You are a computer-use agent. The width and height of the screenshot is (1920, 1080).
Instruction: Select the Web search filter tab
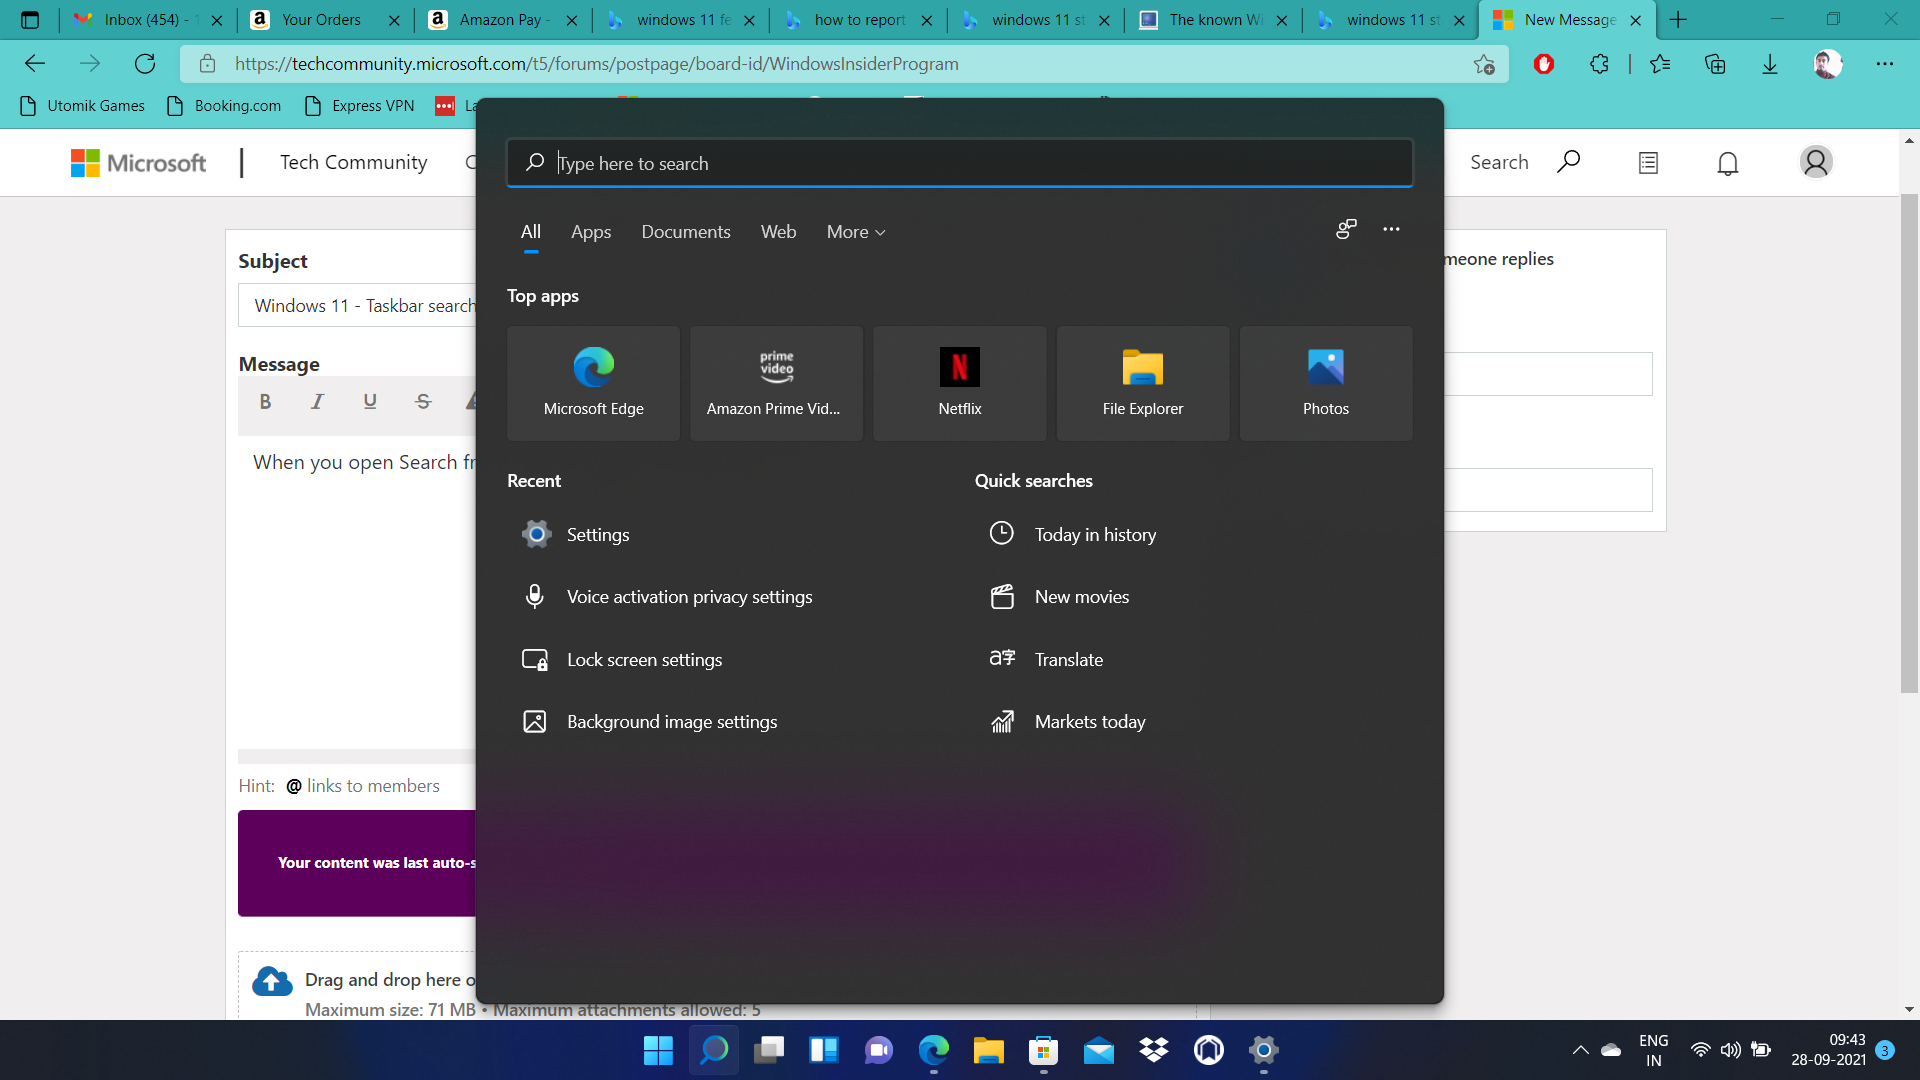778,232
